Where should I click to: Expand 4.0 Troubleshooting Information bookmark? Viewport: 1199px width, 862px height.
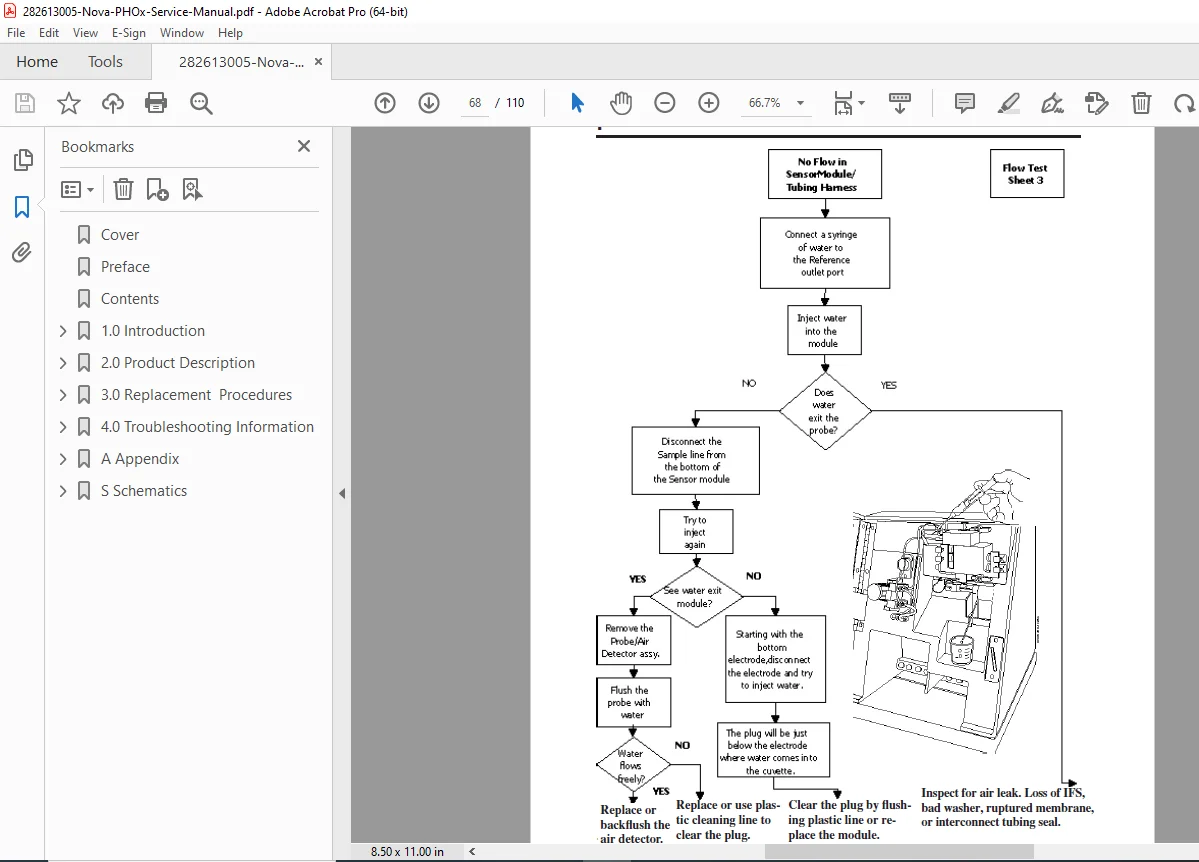63,427
